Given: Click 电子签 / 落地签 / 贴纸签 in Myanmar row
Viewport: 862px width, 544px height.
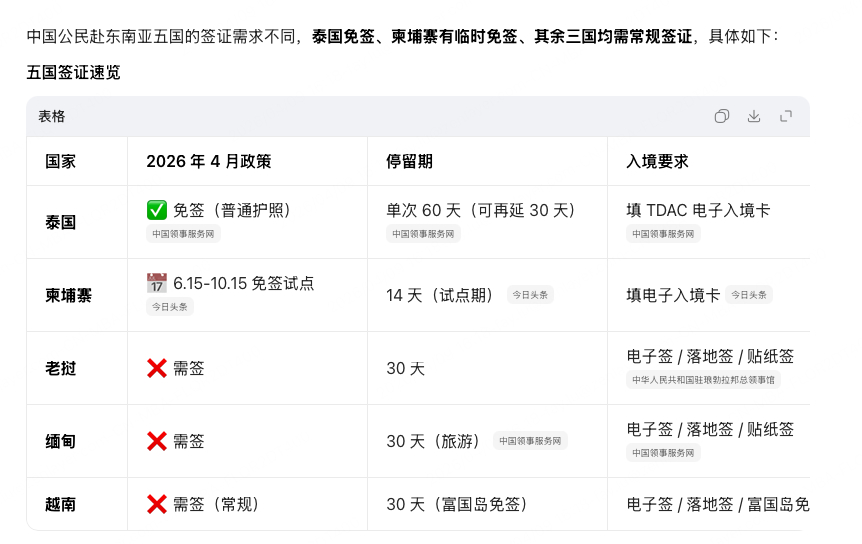Looking at the screenshot, I should (710, 429).
